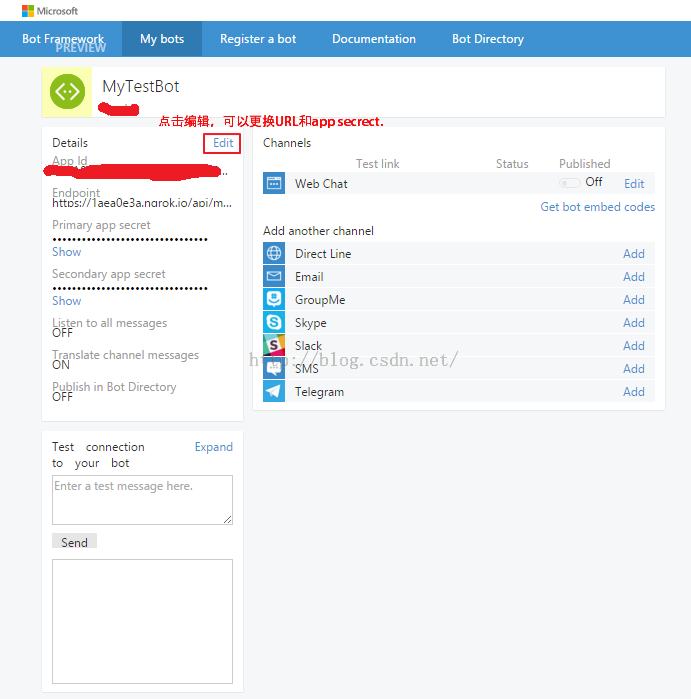Click the Add another channel heading

pos(318,231)
